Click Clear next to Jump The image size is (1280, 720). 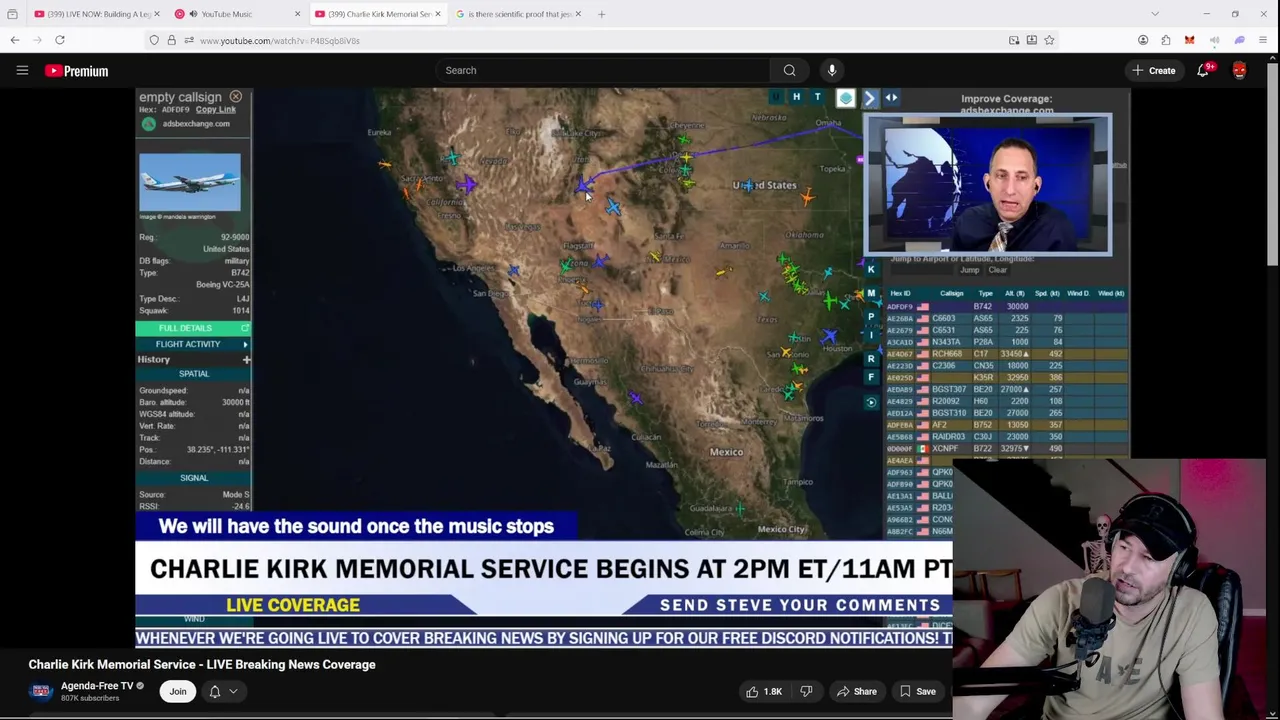998,270
